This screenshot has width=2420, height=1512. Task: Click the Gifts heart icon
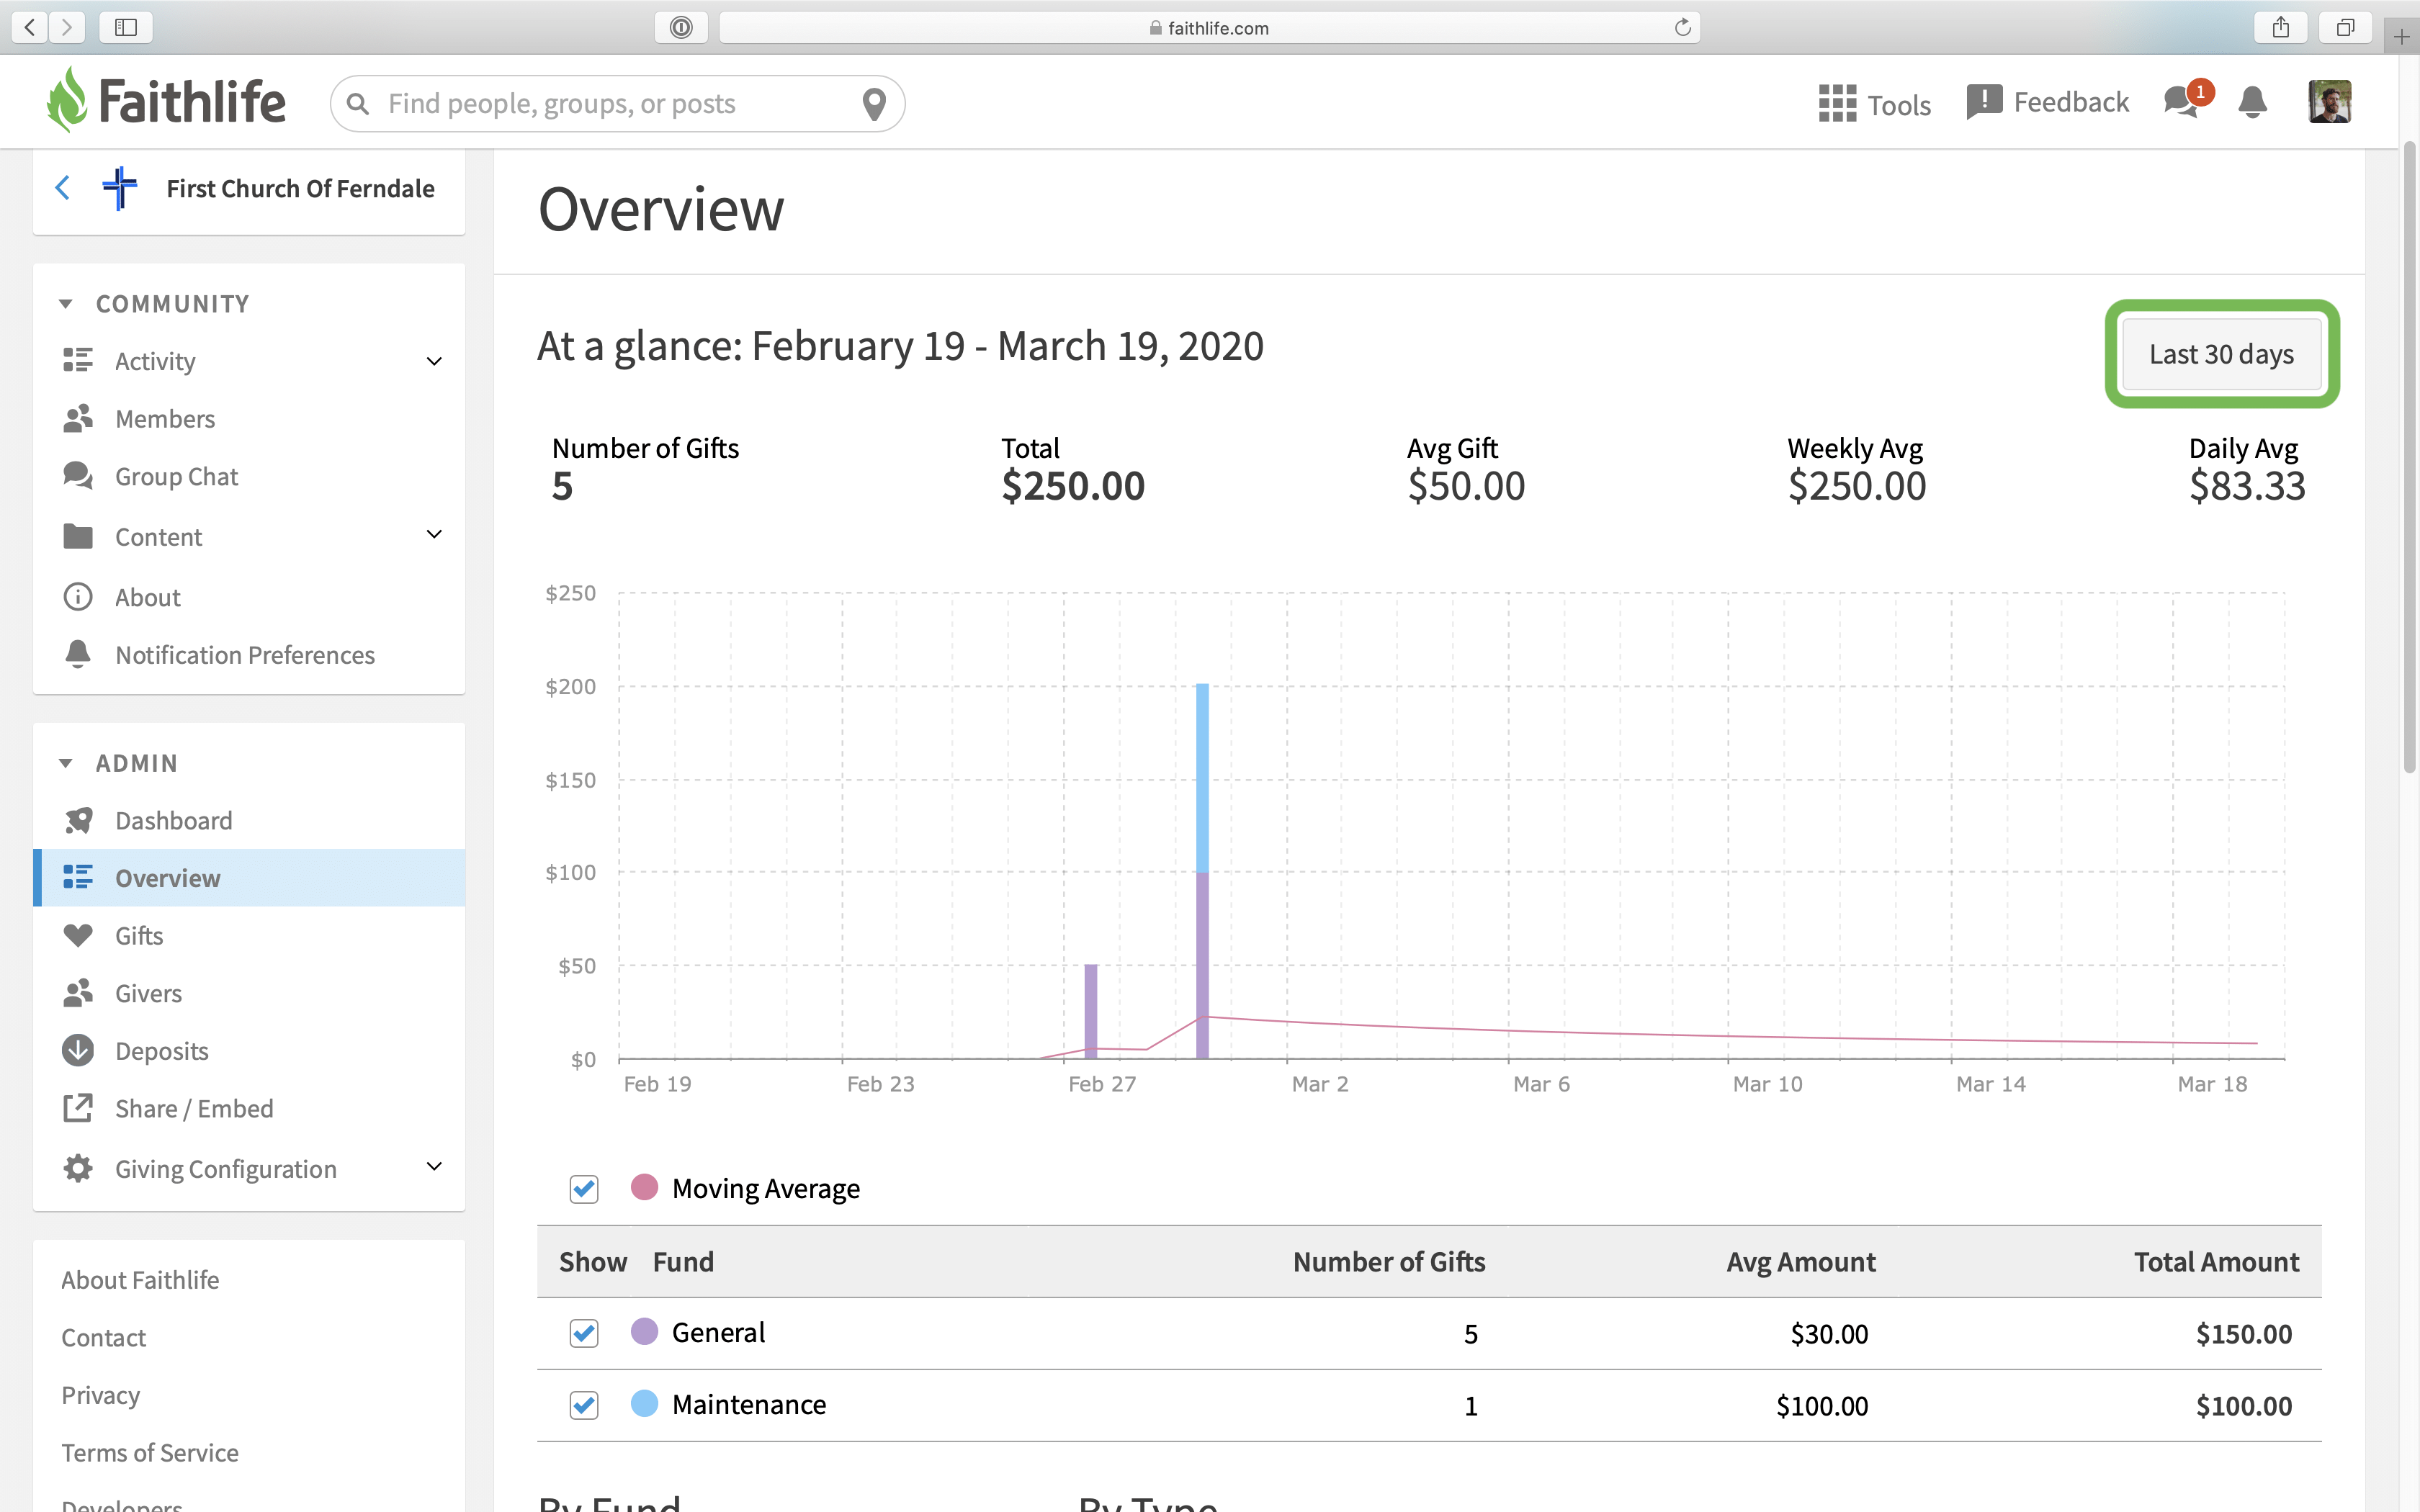tap(78, 935)
